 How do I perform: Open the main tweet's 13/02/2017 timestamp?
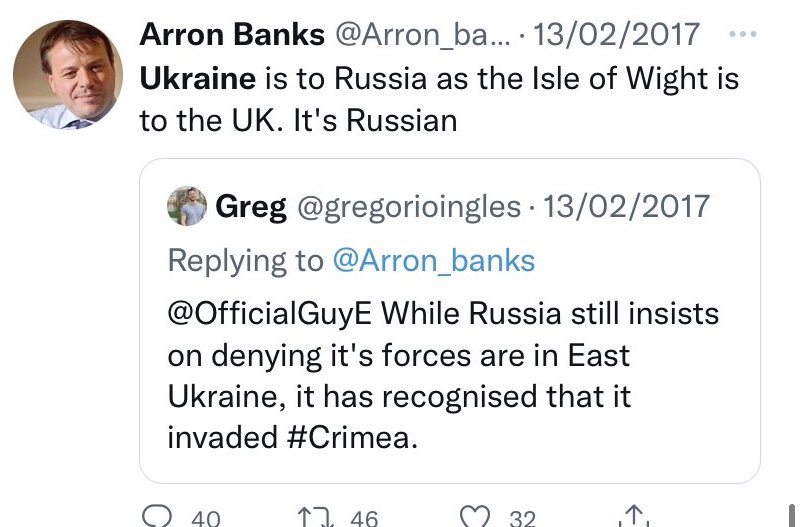(x=616, y=35)
